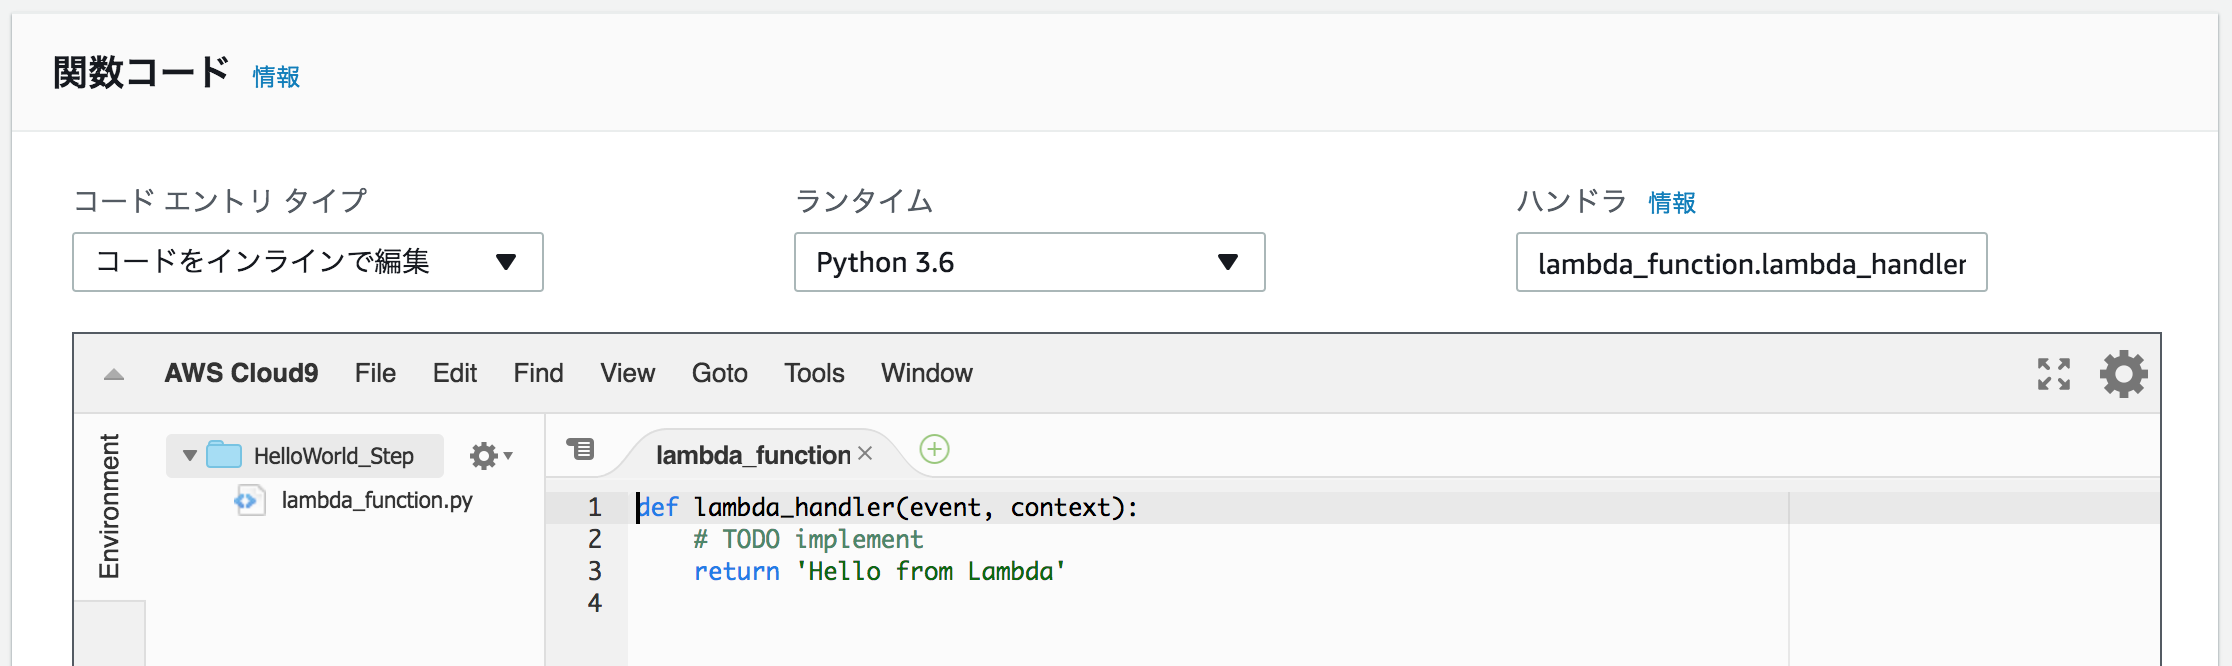
Task: Click 情報 link next to 関数コード
Action: [276, 77]
